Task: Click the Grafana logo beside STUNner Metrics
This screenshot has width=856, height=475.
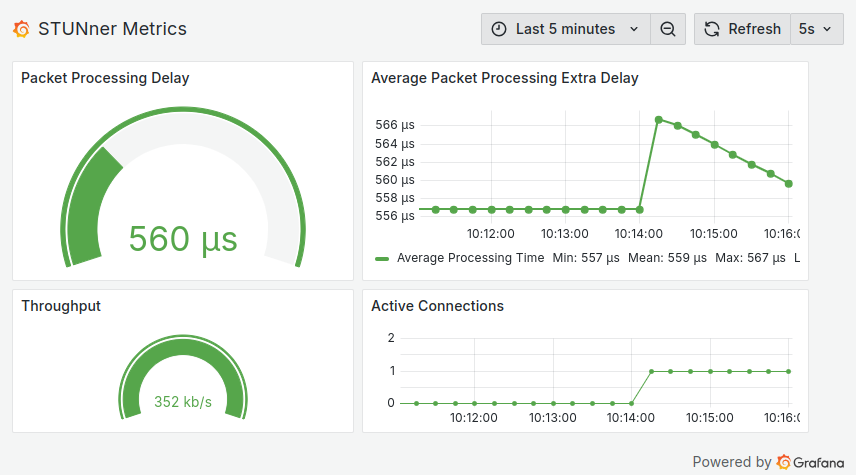Action: 22,29
